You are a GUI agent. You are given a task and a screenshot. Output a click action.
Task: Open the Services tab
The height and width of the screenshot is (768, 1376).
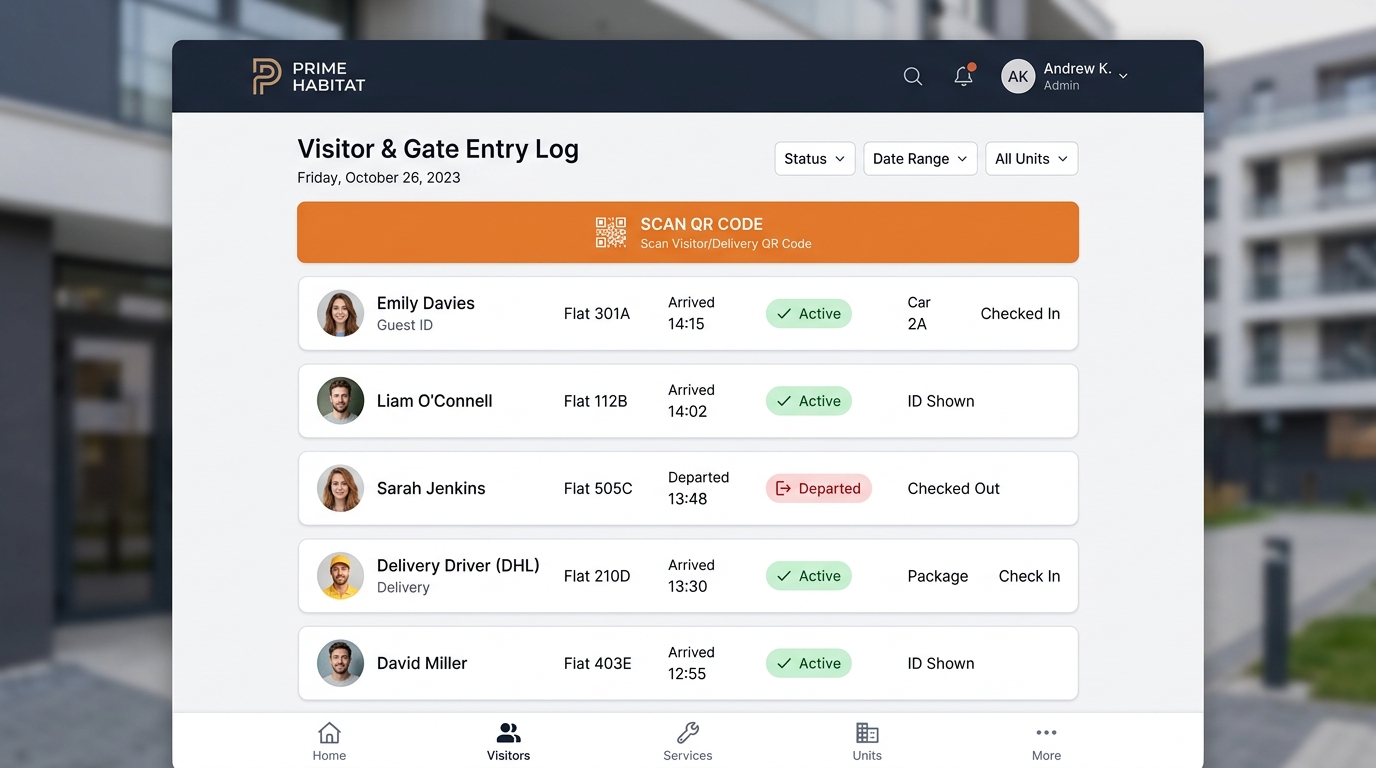coord(688,741)
